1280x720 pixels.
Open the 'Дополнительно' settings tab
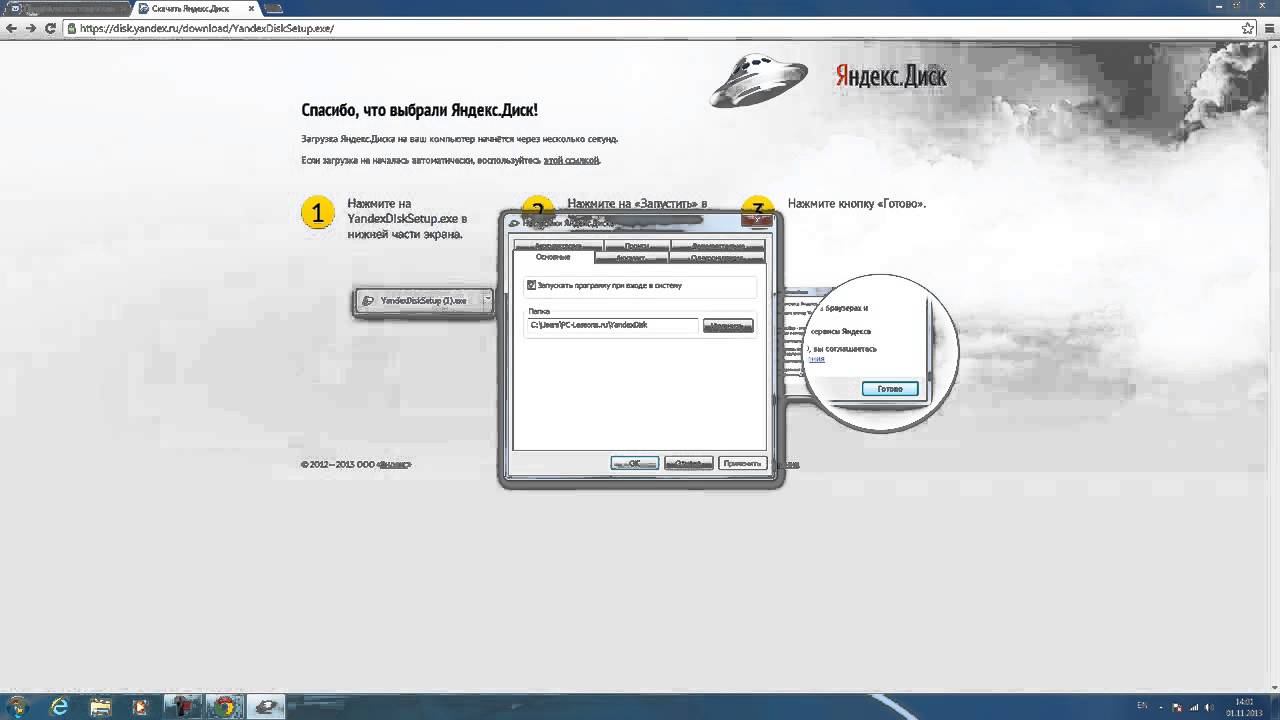[717, 245]
